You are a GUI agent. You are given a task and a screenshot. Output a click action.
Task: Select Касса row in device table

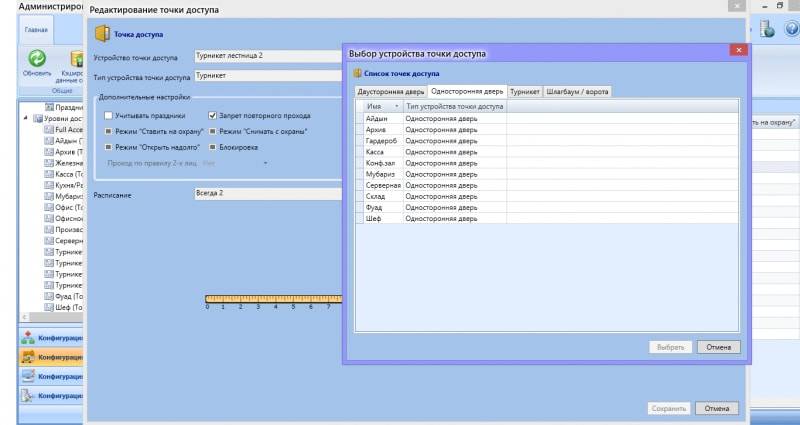tap(547, 152)
